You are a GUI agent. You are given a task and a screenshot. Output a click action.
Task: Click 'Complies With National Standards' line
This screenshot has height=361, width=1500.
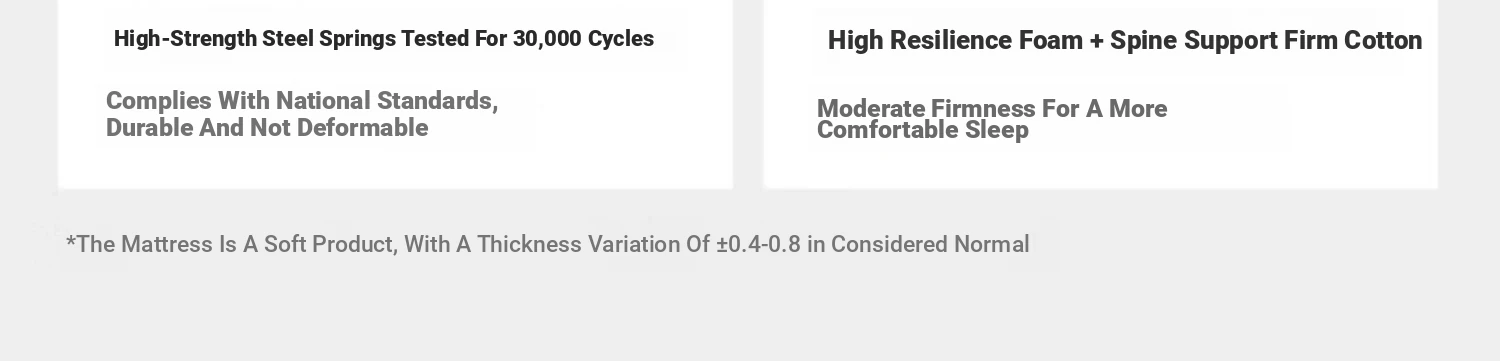click(x=302, y=101)
